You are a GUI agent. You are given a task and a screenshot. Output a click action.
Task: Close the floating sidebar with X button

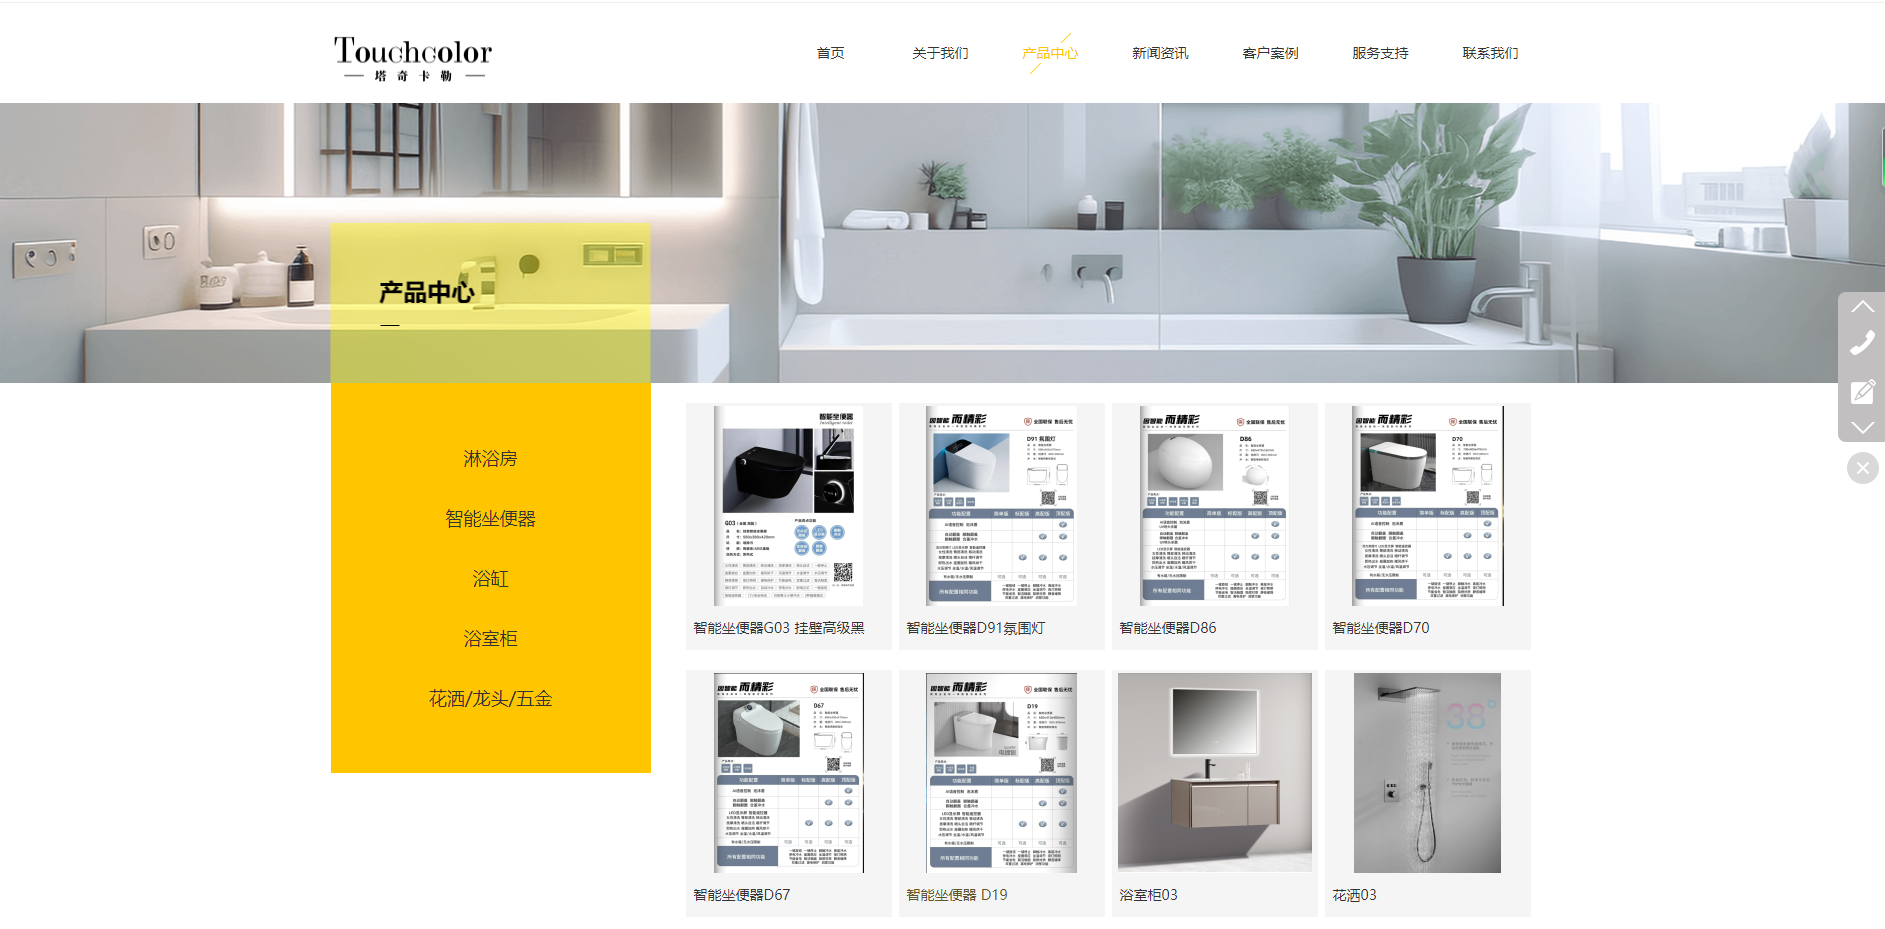click(x=1862, y=468)
